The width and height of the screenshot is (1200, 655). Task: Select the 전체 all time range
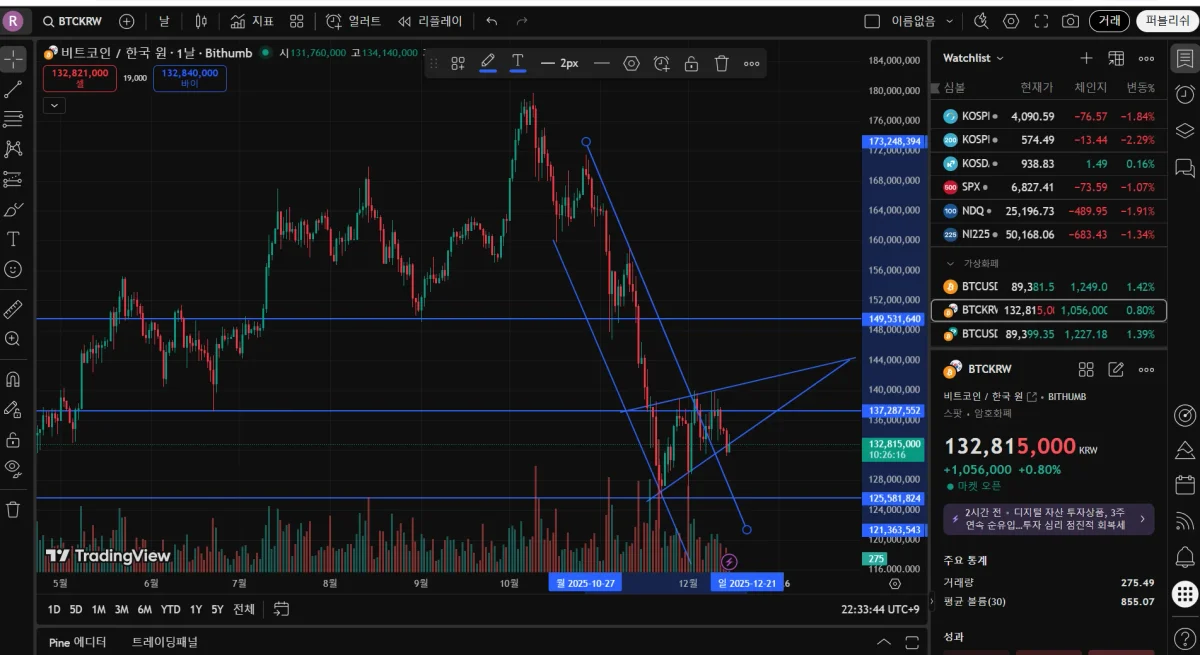point(243,609)
